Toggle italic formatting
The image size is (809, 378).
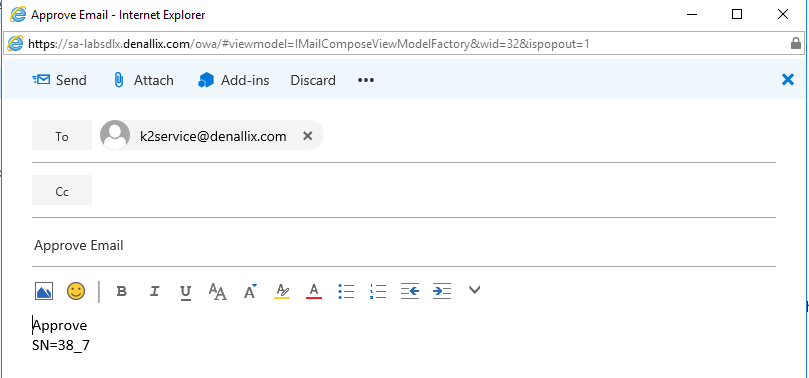coord(154,292)
